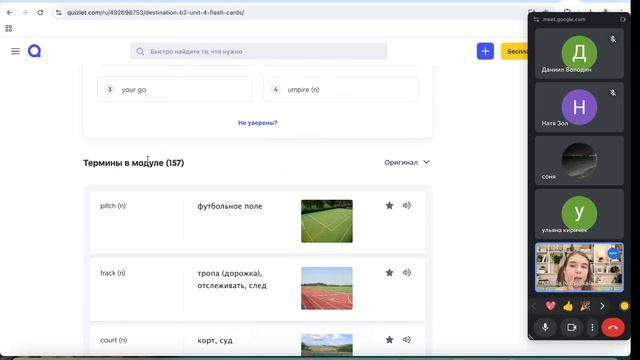Image resolution: width=640 pixels, height=360 pixels.
Task: Select соня participant tile
Action: point(579,160)
